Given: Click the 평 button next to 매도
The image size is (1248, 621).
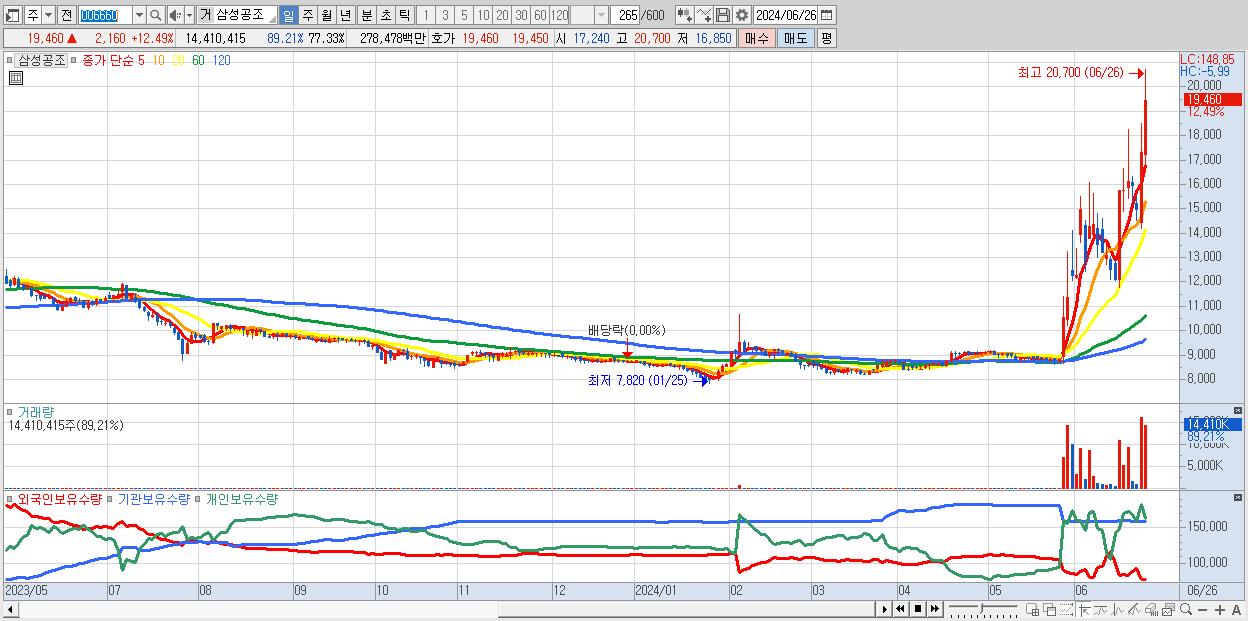Looking at the screenshot, I should tap(826, 38).
